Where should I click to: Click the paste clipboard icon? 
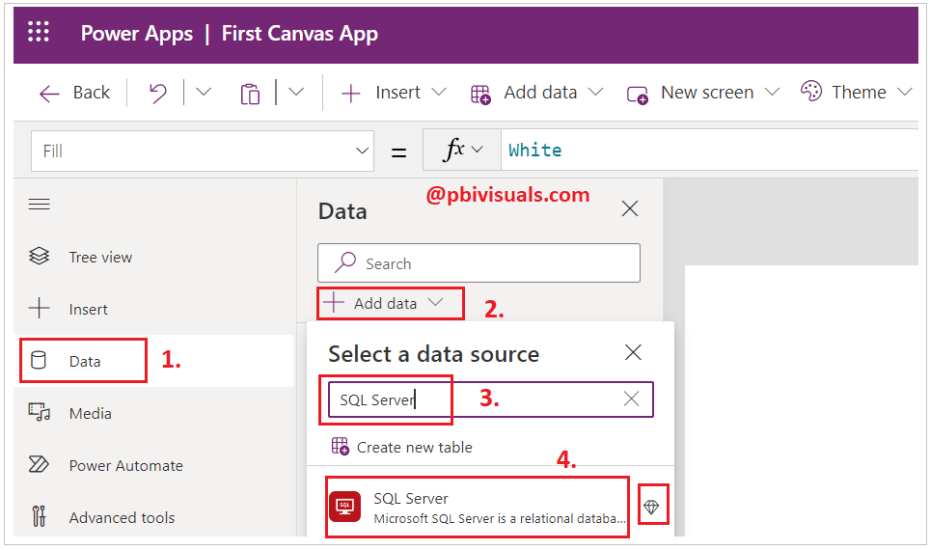point(250,94)
